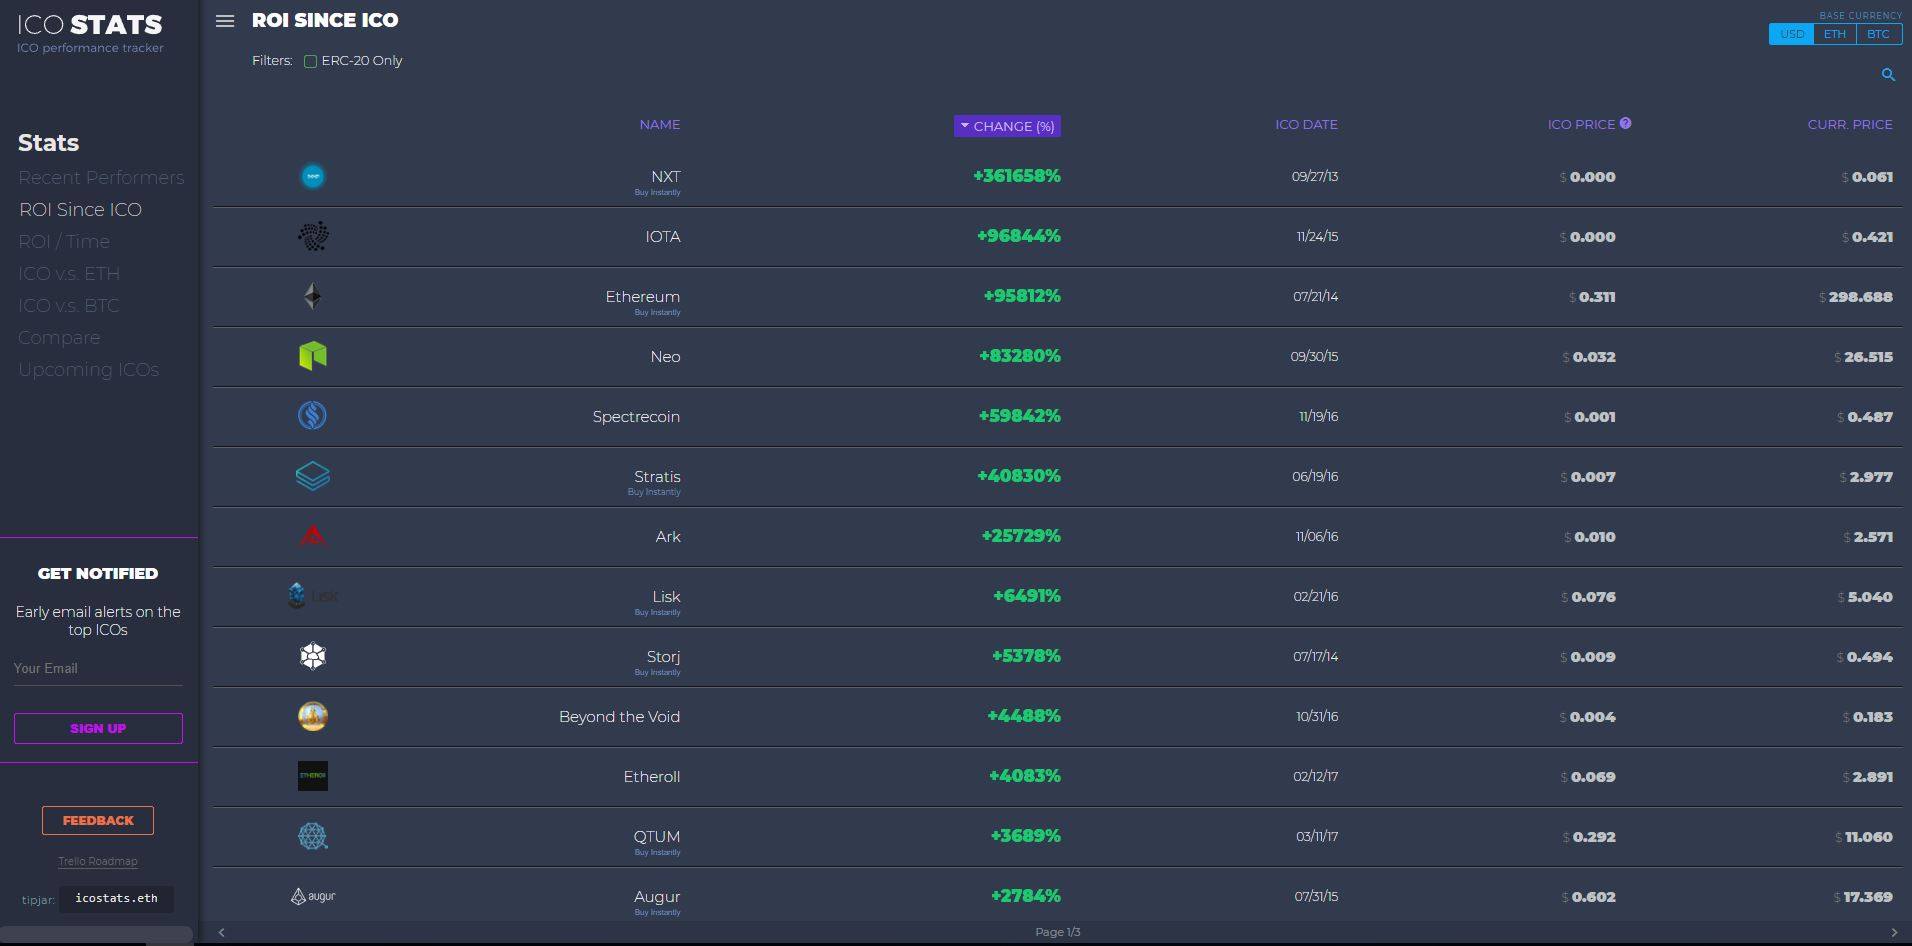
Task: Click the Feedback button
Action: (x=98, y=820)
